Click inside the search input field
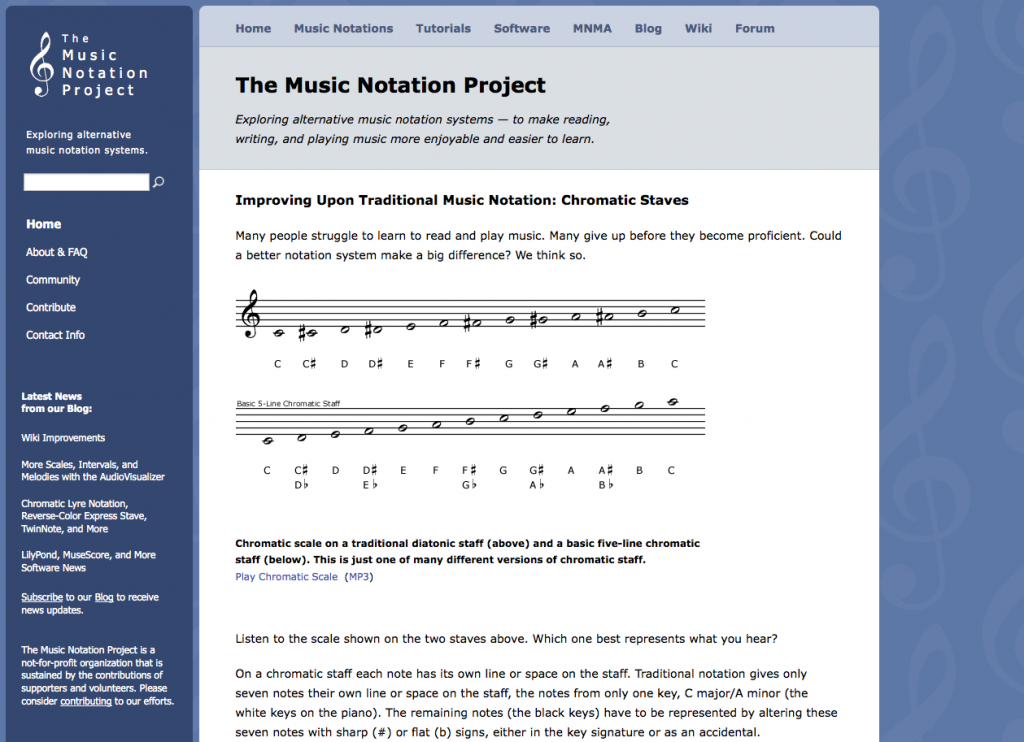The height and width of the screenshot is (742, 1024). pos(86,182)
